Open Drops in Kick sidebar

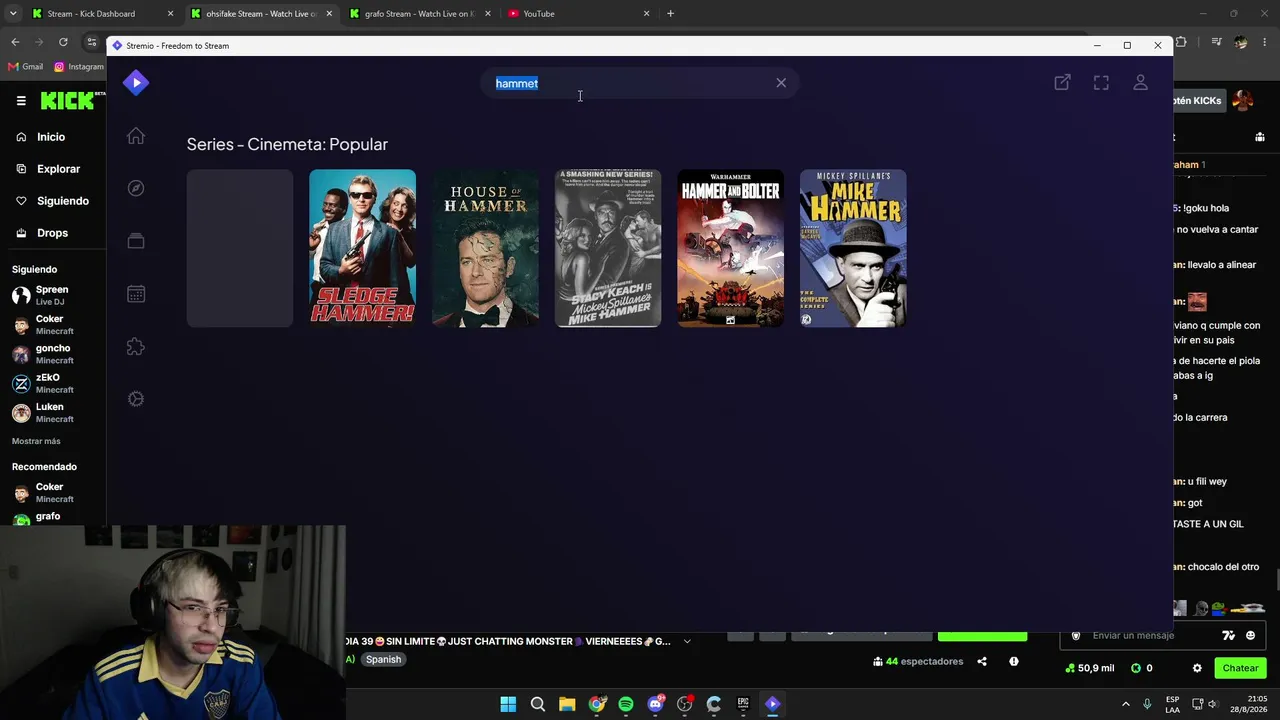coord(51,233)
